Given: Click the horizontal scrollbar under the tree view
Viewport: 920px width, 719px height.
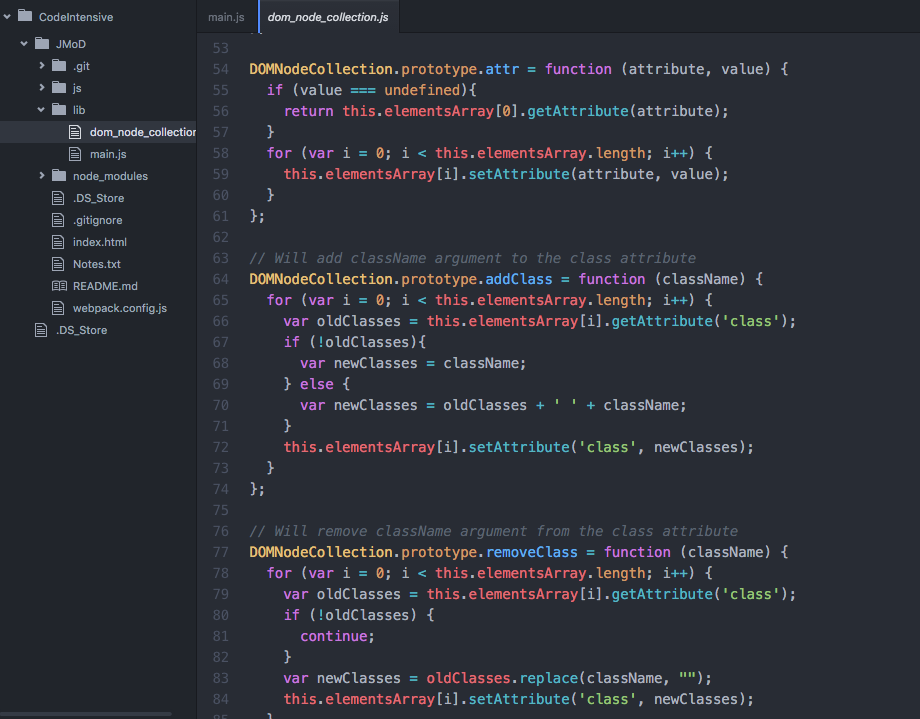Looking at the screenshot, I should pos(86,714).
